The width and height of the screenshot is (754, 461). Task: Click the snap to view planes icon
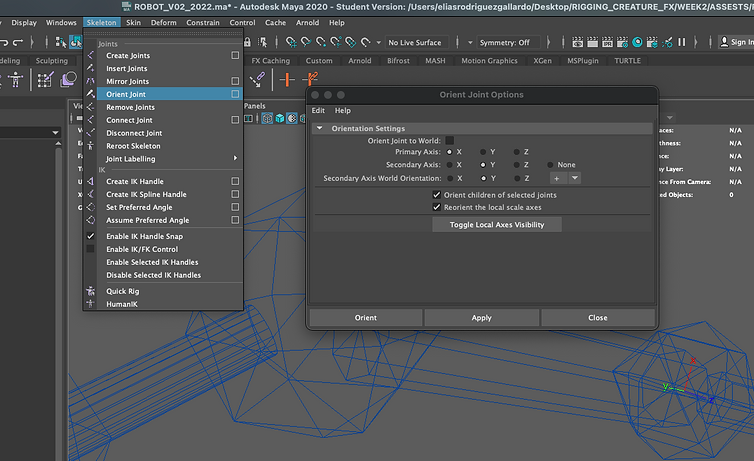(351, 42)
